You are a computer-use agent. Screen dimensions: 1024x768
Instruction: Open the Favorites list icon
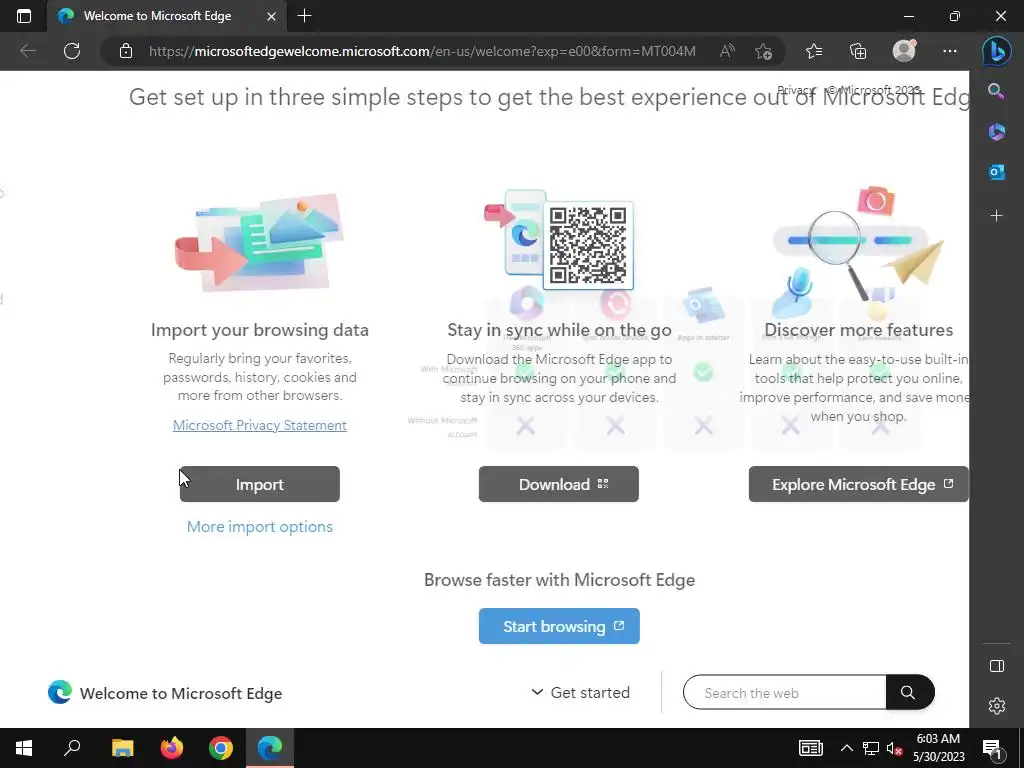point(814,51)
